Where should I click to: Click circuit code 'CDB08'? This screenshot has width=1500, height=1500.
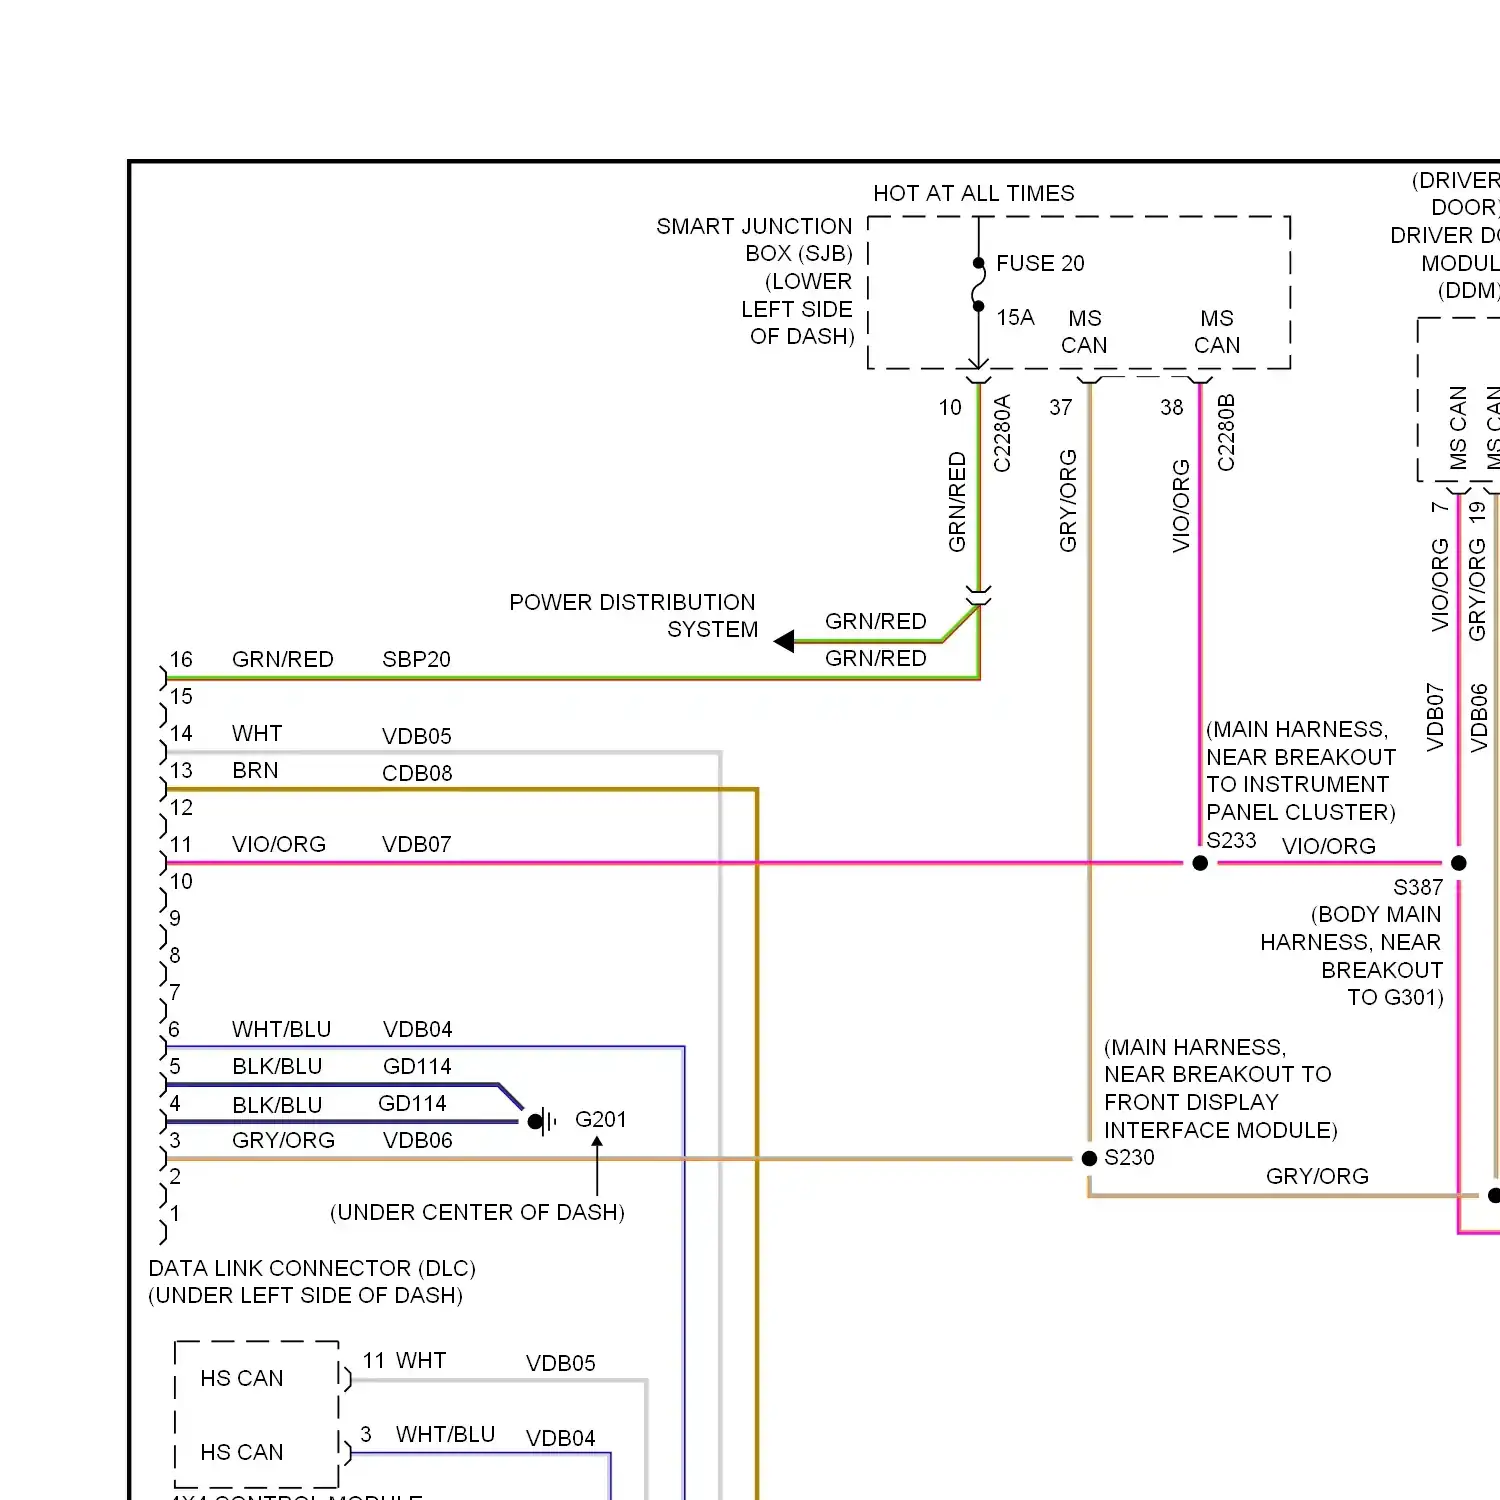(417, 773)
